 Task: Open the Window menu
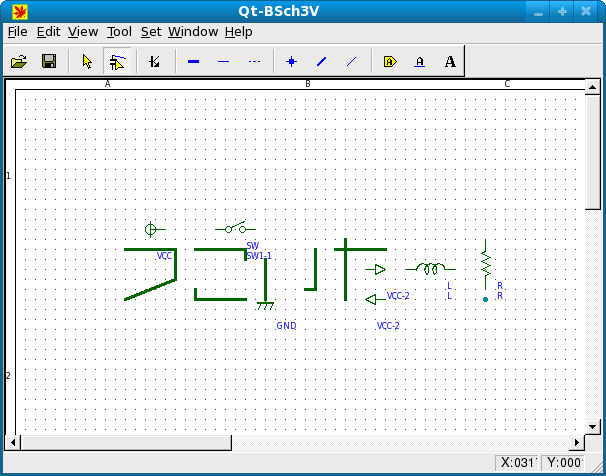(193, 32)
